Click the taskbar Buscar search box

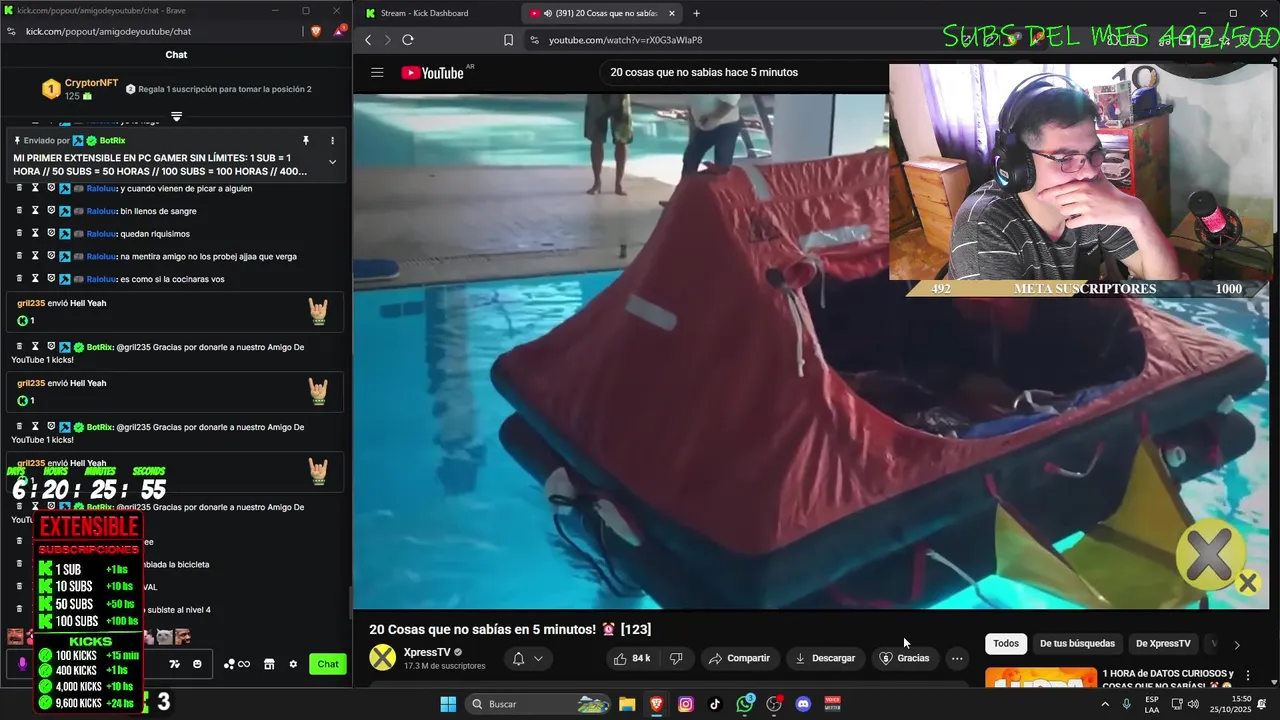(540, 704)
